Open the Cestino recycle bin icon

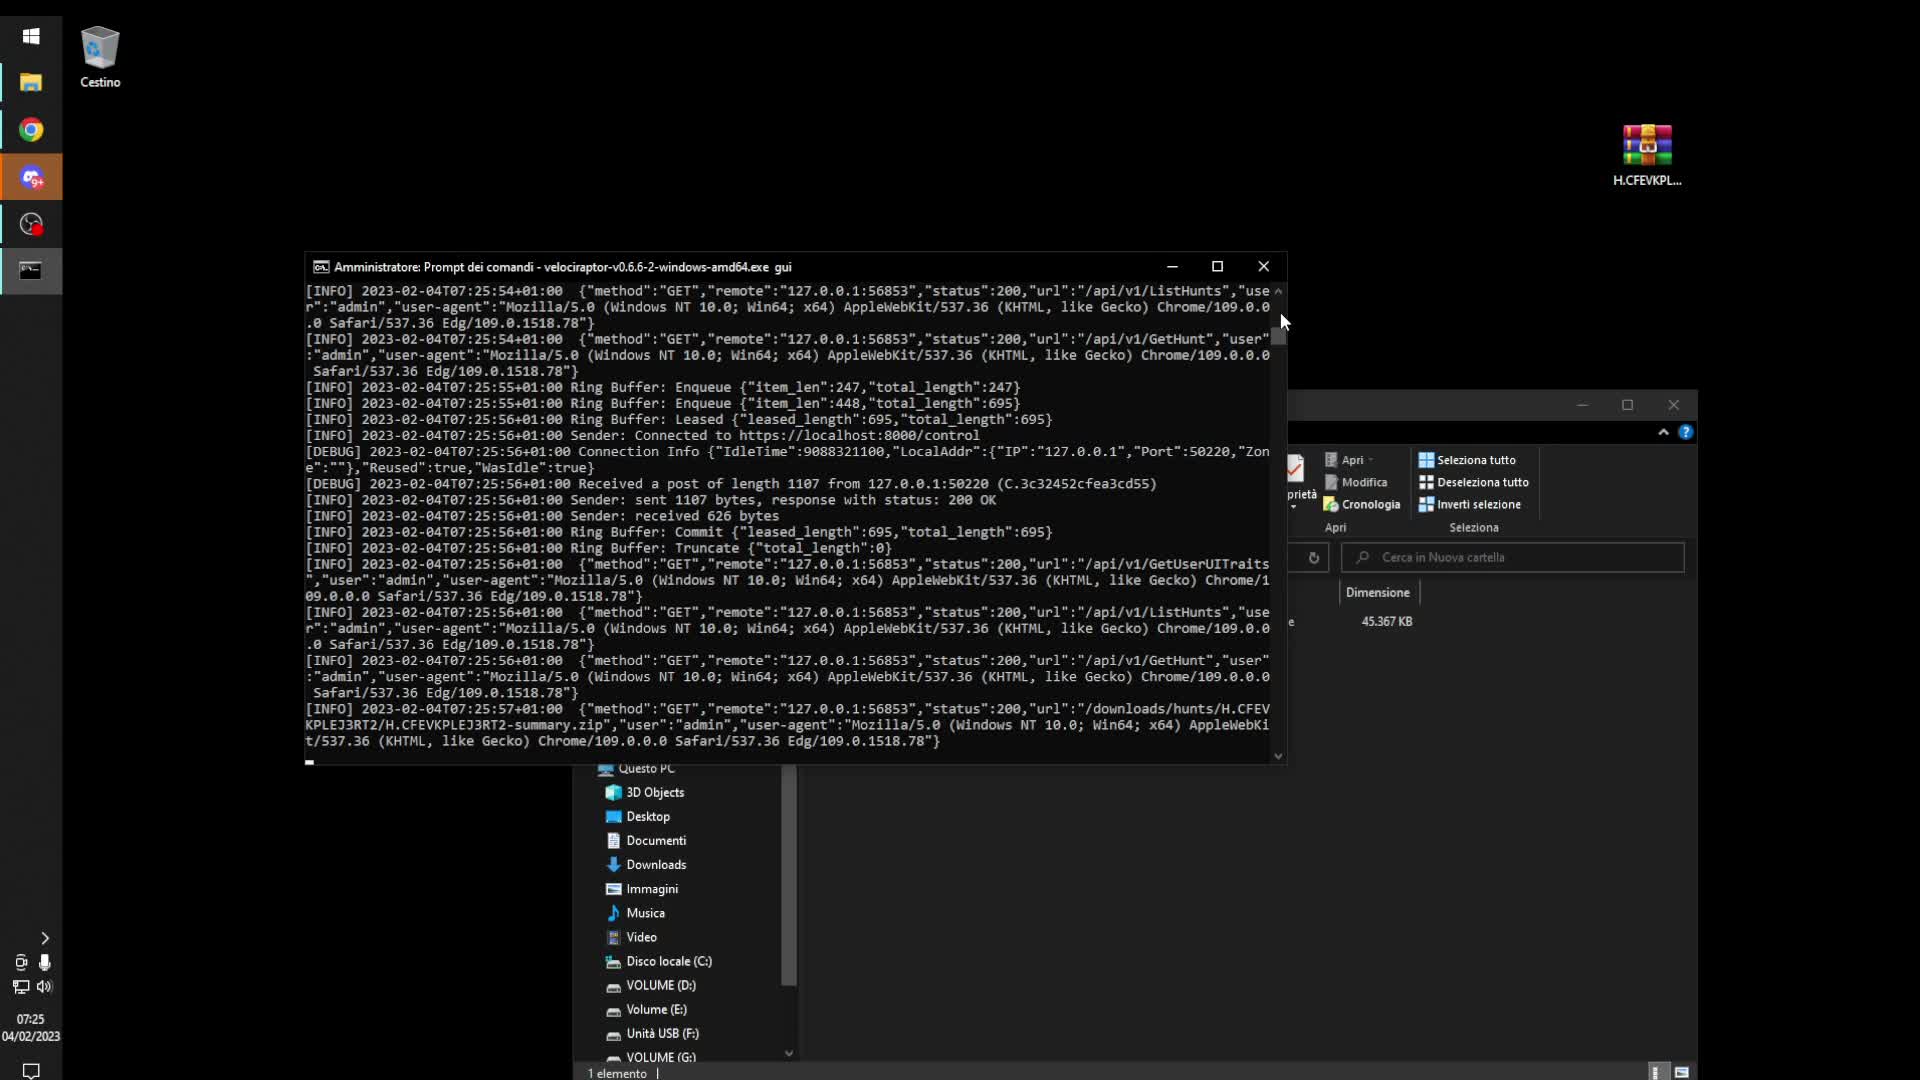(100, 57)
